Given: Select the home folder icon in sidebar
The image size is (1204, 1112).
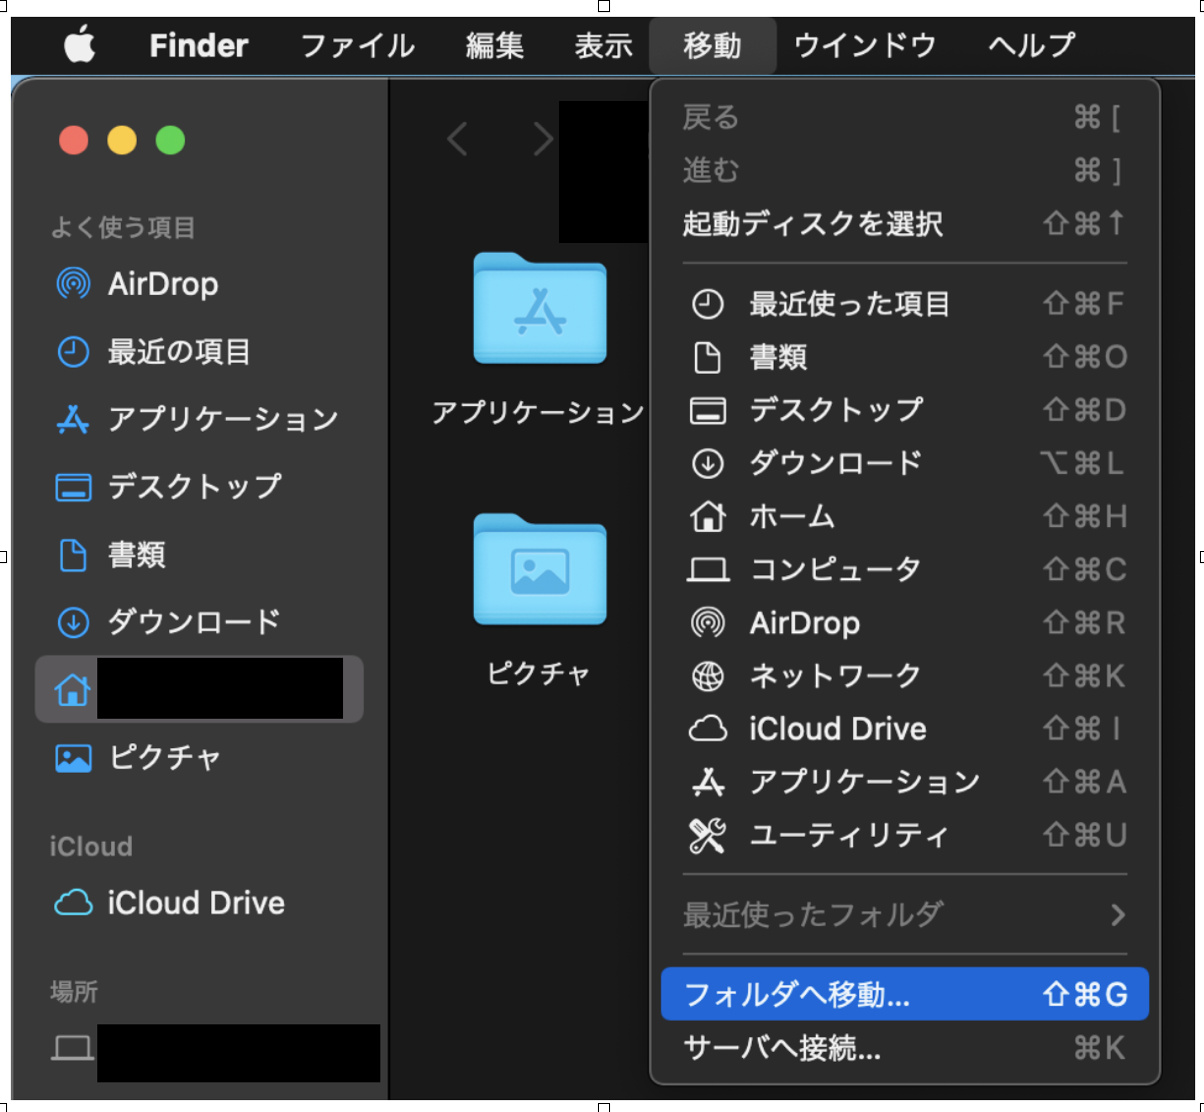Looking at the screenshot, I should (72, 689).
